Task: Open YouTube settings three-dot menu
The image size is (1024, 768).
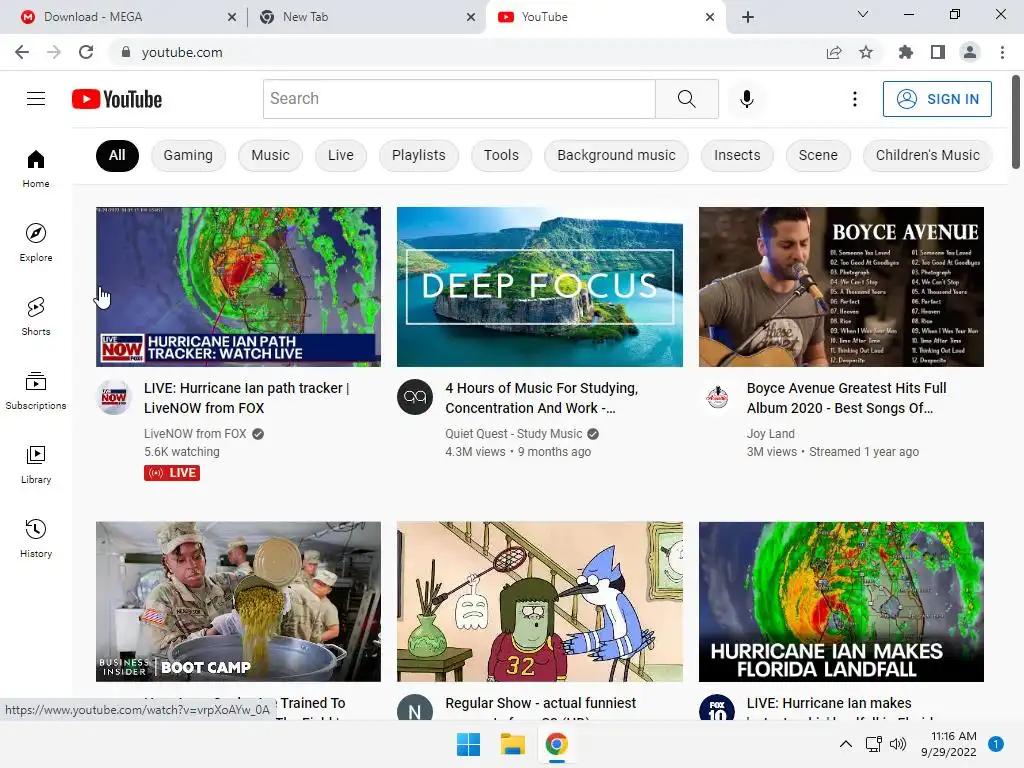Action: [x=854, y=99]
